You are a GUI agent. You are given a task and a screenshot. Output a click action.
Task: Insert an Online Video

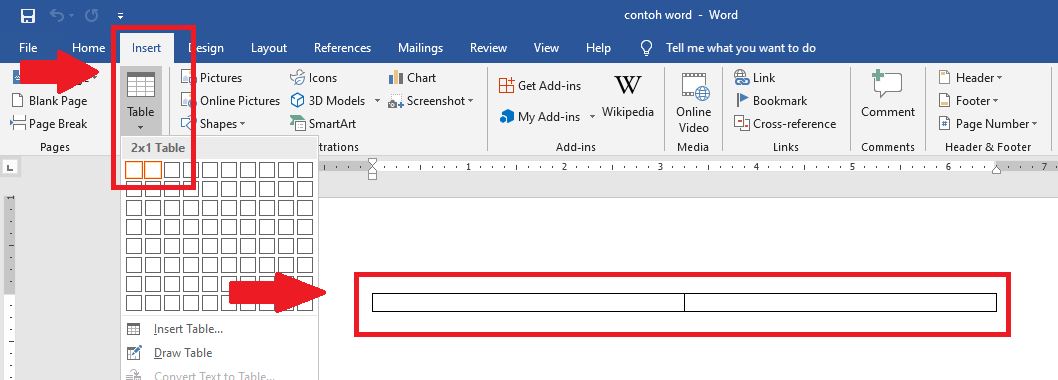tap(694, 103)
